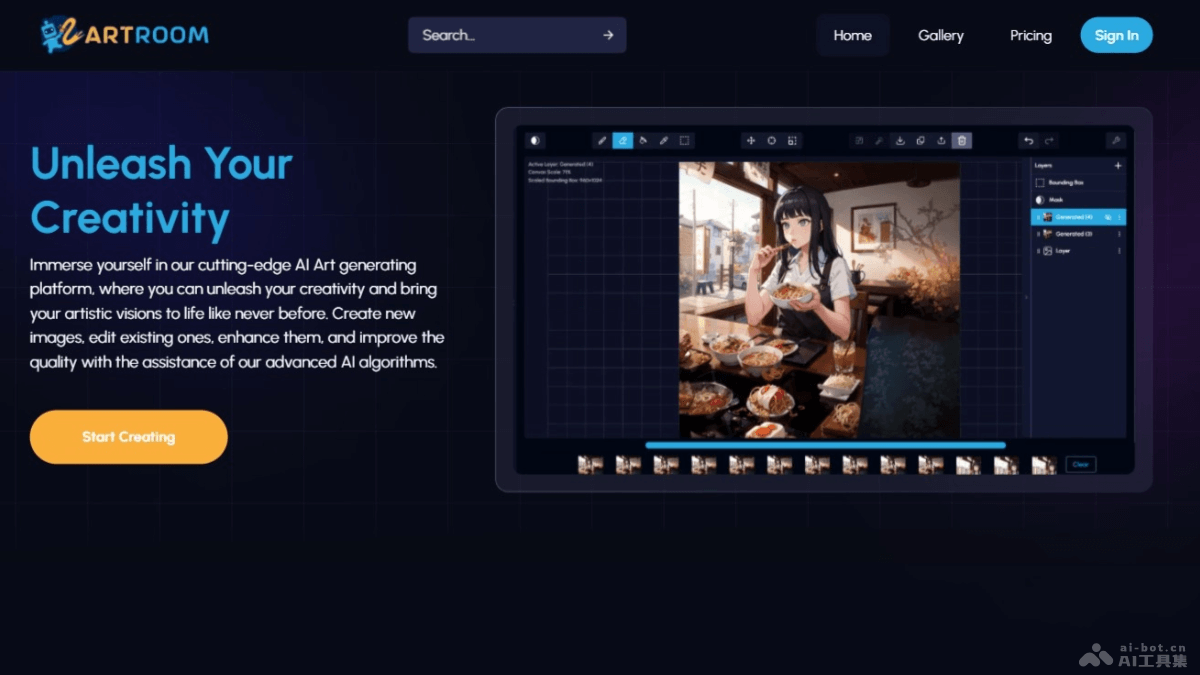Add a new layer with plus icon
Viewport: 1200px width, 675px height.
[x=1118, y=166]
